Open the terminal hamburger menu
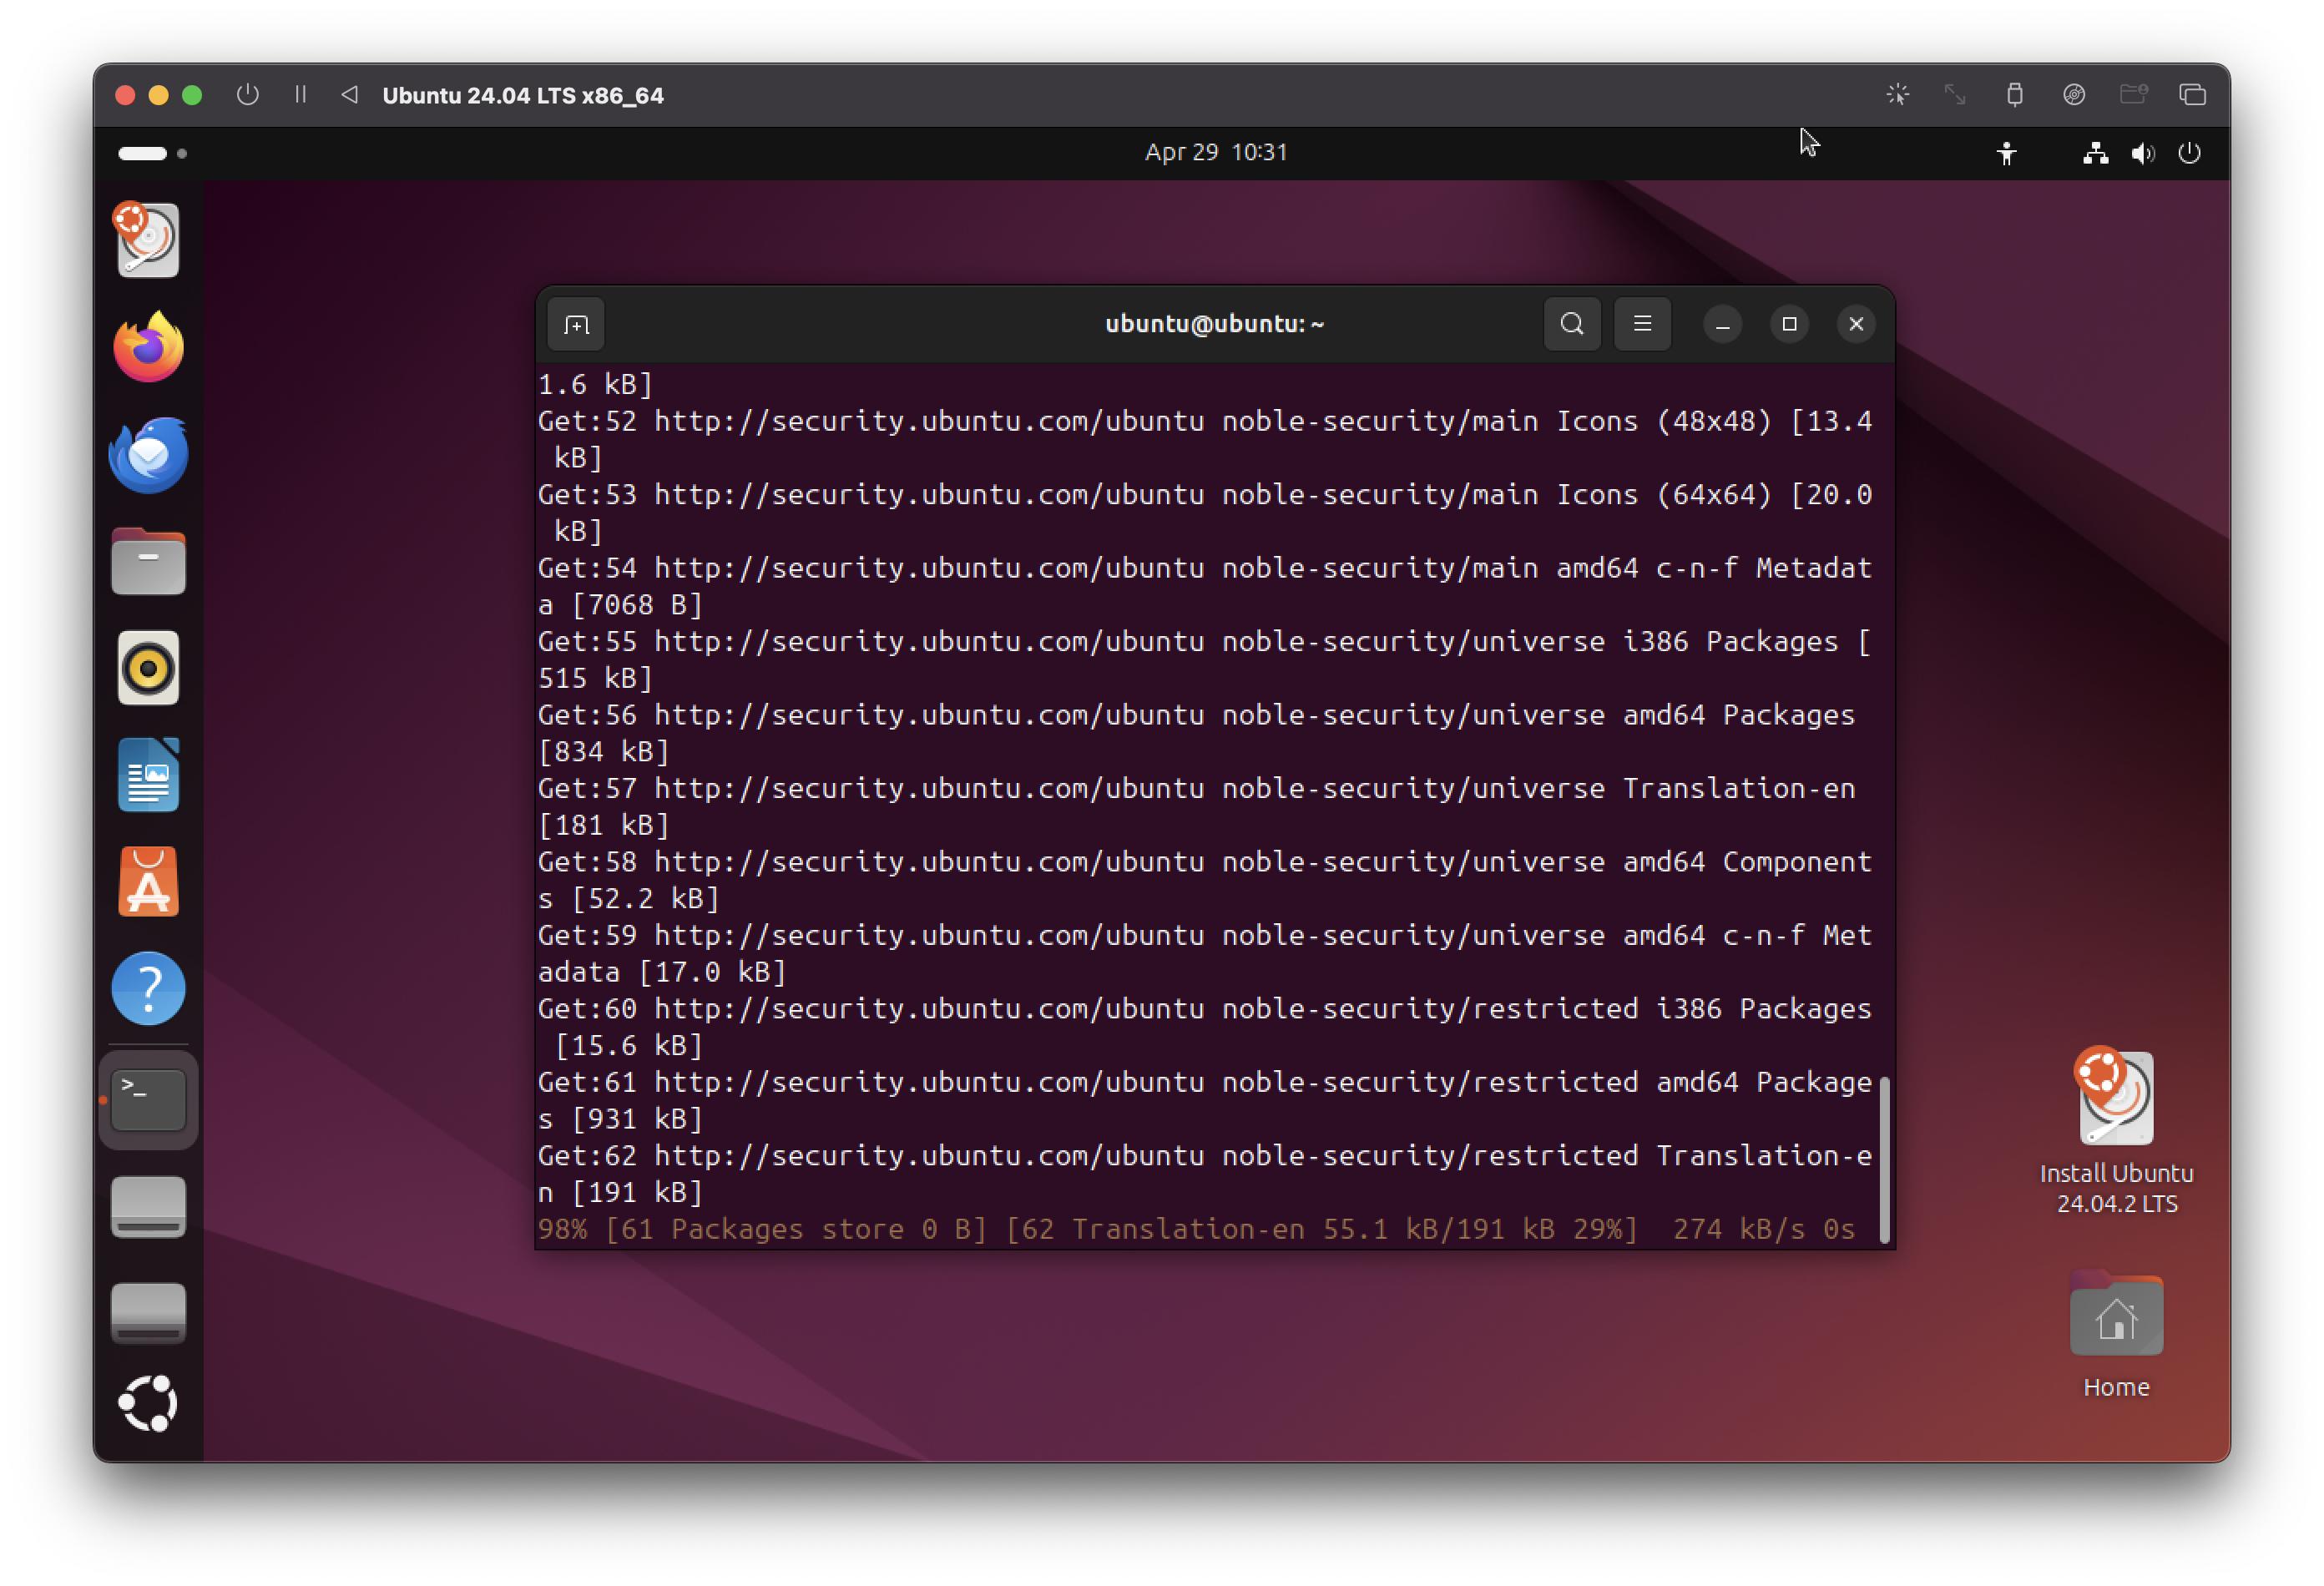This screenshot has width=2324, height=1586. pyautogui.click(x=1641, y=324)
